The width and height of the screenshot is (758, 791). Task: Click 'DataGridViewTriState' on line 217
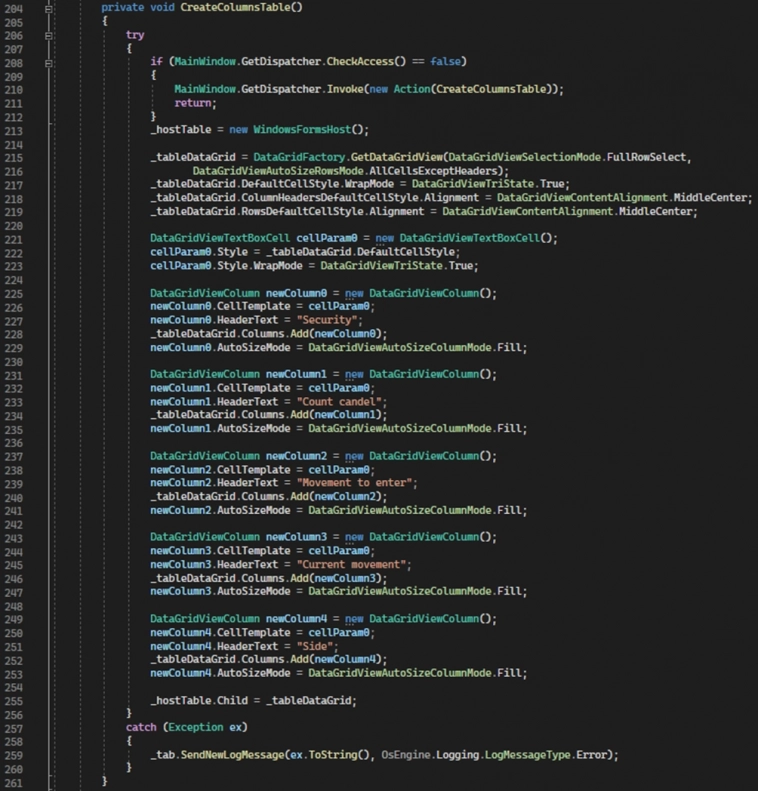point(473,184)
